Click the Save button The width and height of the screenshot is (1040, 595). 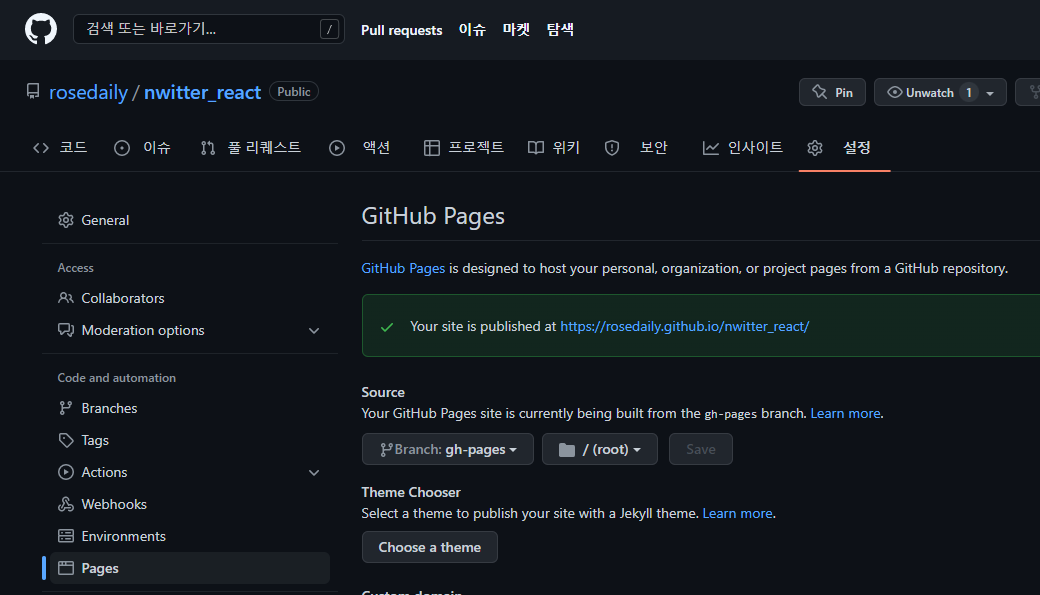click(x=700, y=449)
